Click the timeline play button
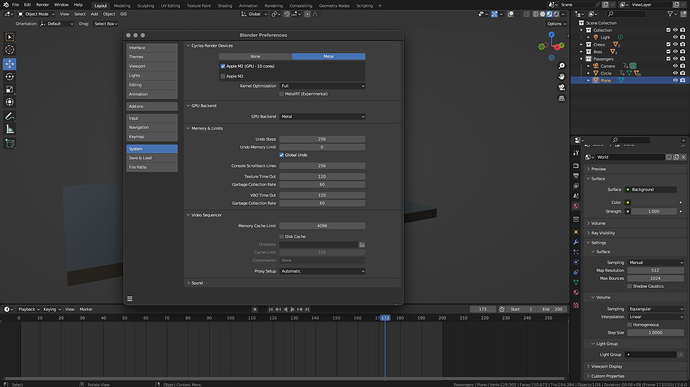Viewport: 690px width, 387px height. pos(292,310)
